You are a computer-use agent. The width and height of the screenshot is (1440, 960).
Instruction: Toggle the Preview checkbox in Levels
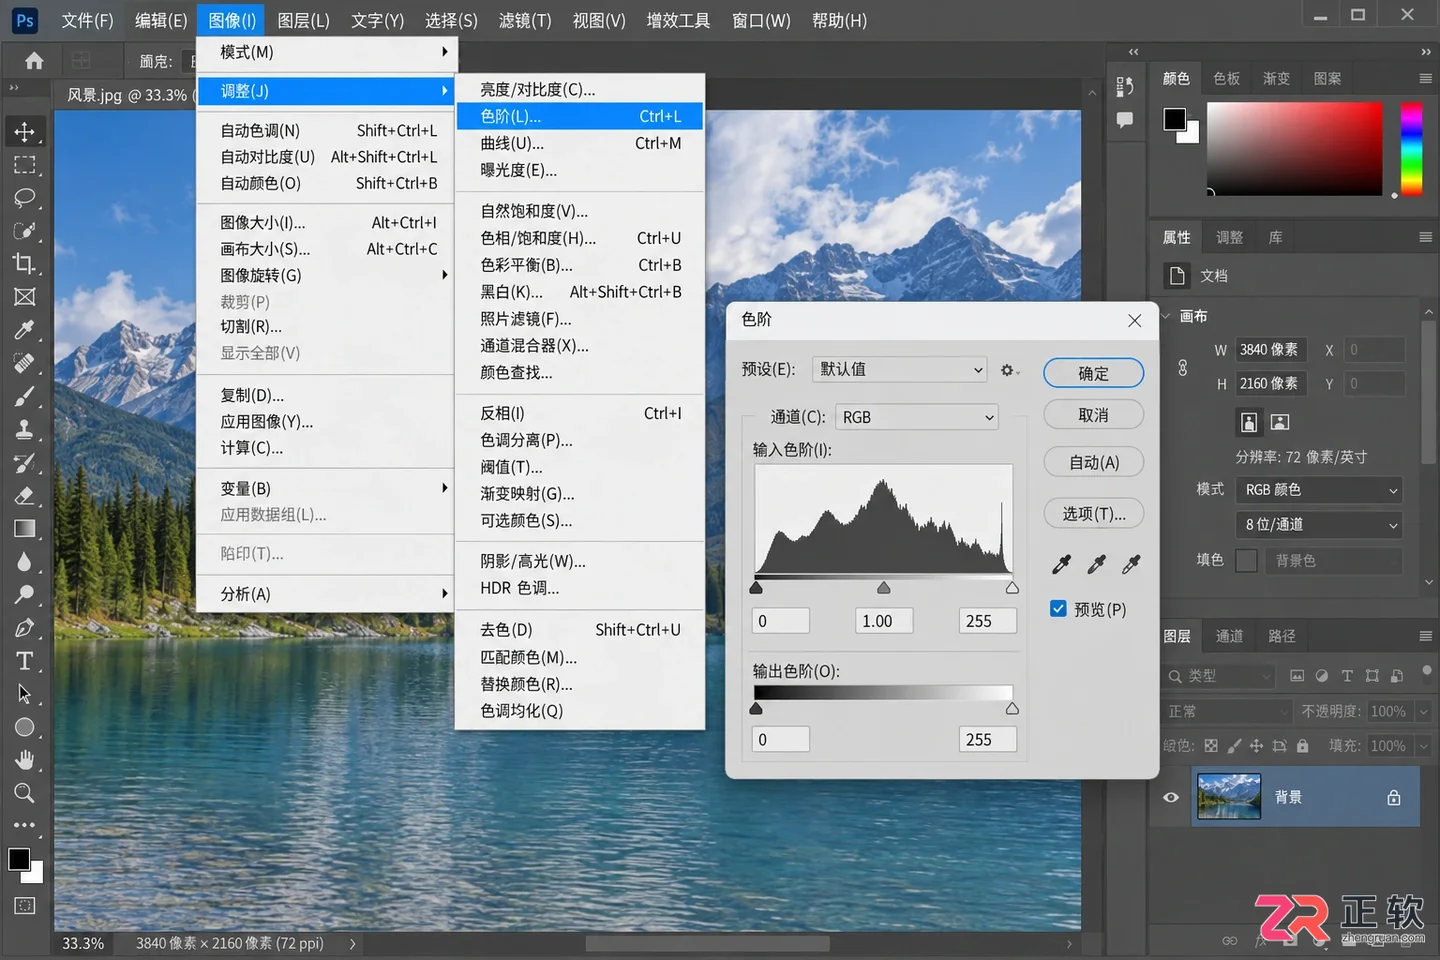[x=1058, y=608]
